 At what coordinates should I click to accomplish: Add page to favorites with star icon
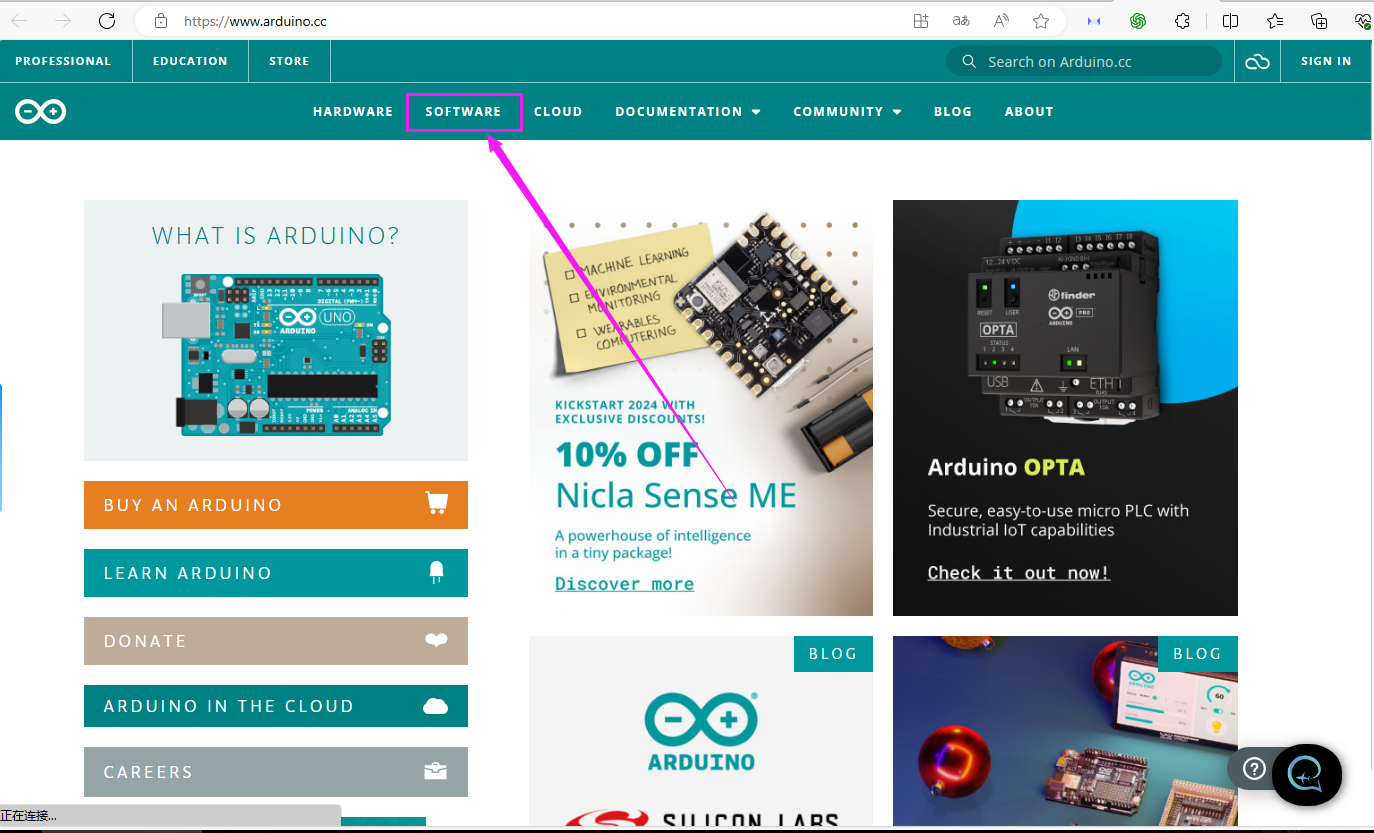[x=1041, y=21]
